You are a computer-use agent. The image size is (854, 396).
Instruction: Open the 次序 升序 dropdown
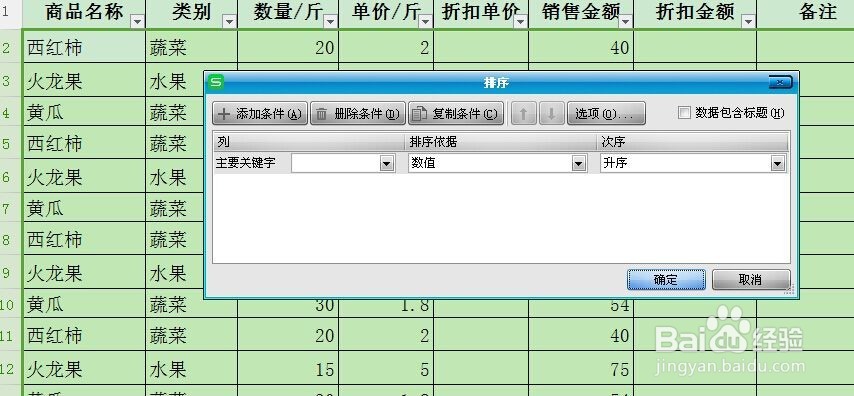click(x=778, y=163)
